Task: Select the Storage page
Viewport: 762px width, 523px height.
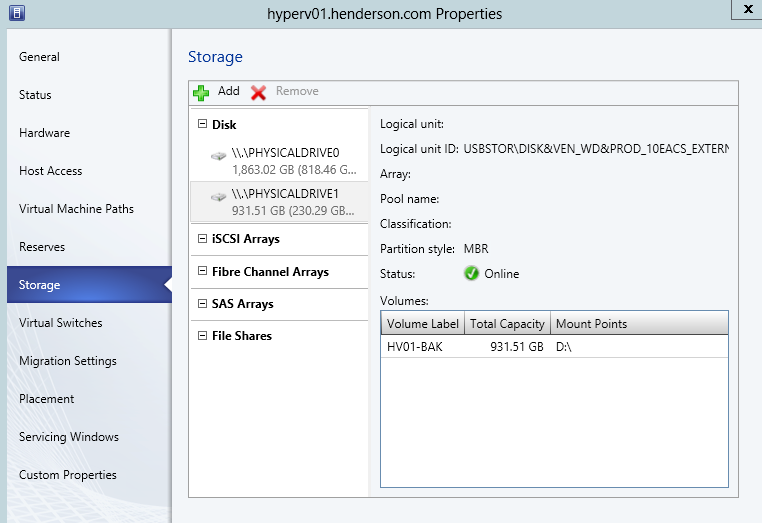Action: (89, 284)
